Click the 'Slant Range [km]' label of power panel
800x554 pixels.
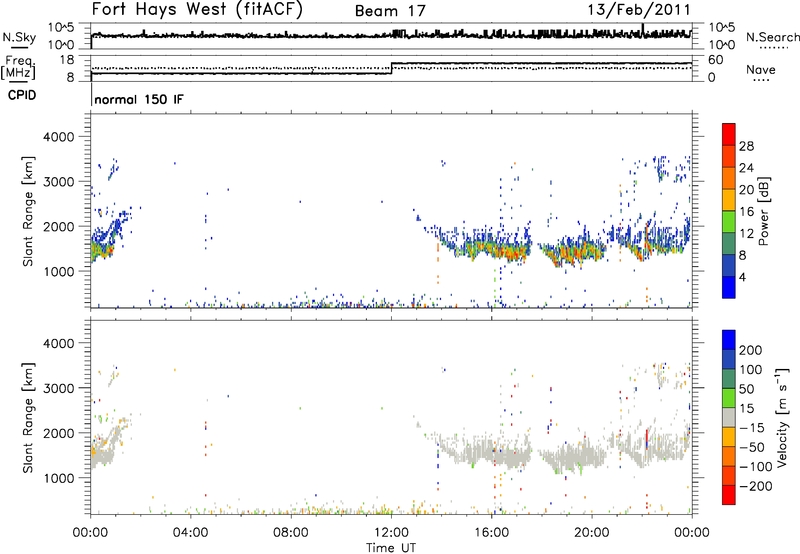[28, 211]
